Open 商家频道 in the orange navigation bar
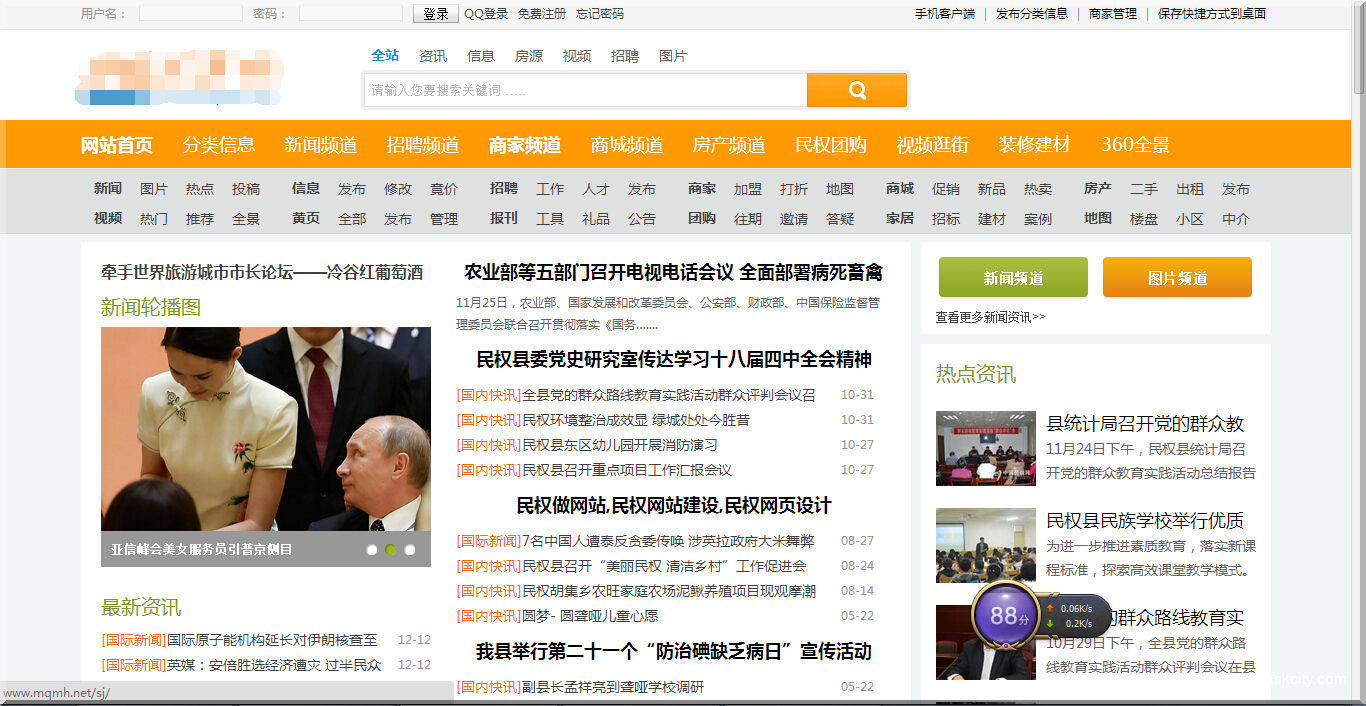The height and width of the screenshot is (706, 1366). 524,145
